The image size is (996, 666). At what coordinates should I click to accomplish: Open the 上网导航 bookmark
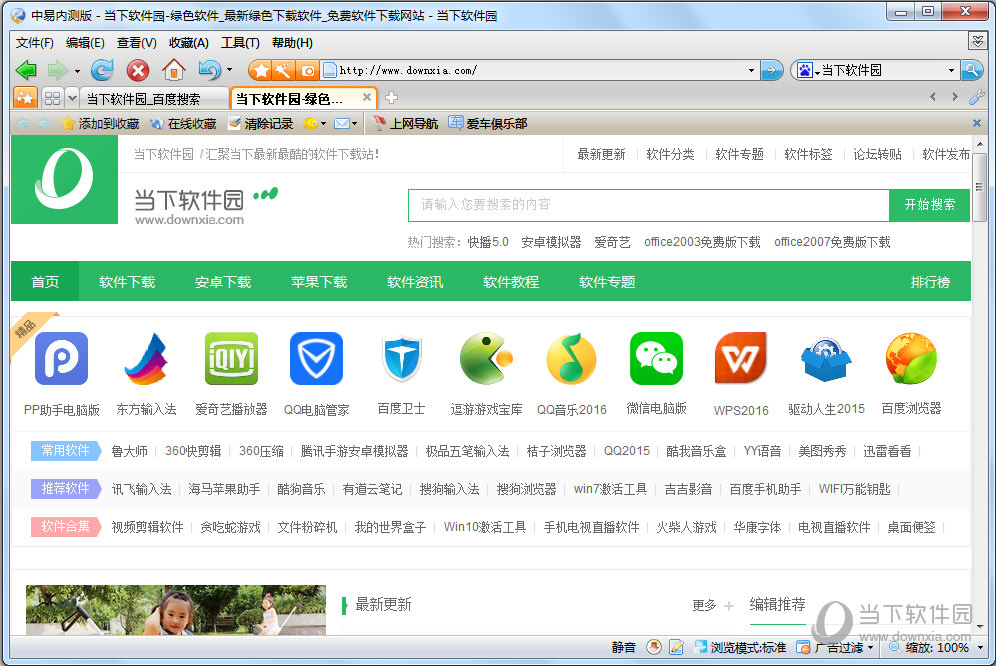[405, 123]
